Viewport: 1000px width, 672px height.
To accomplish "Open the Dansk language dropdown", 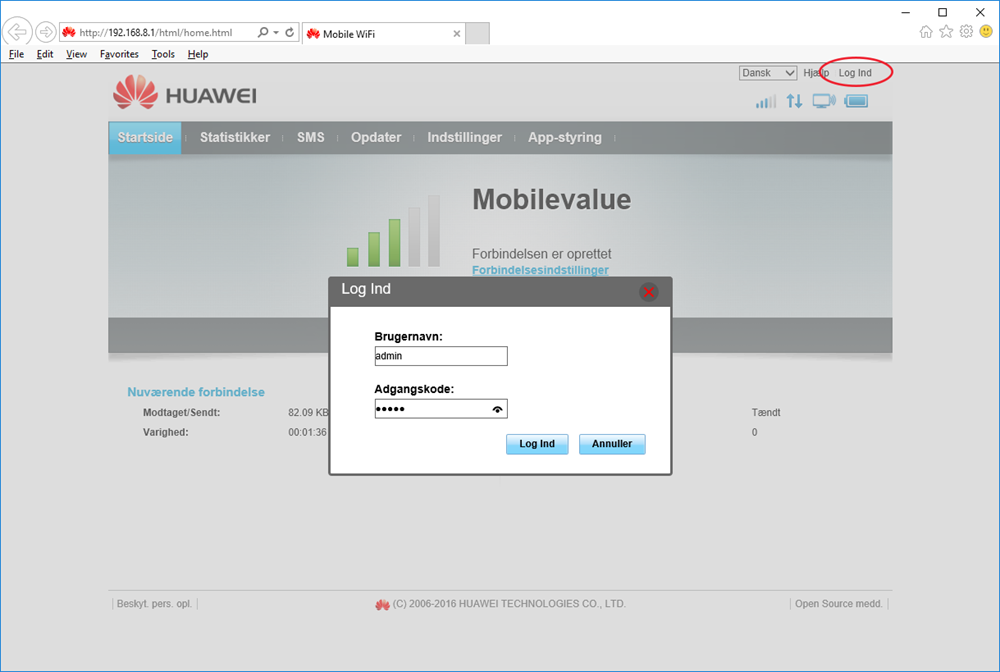I will click(x=768, y=73).
